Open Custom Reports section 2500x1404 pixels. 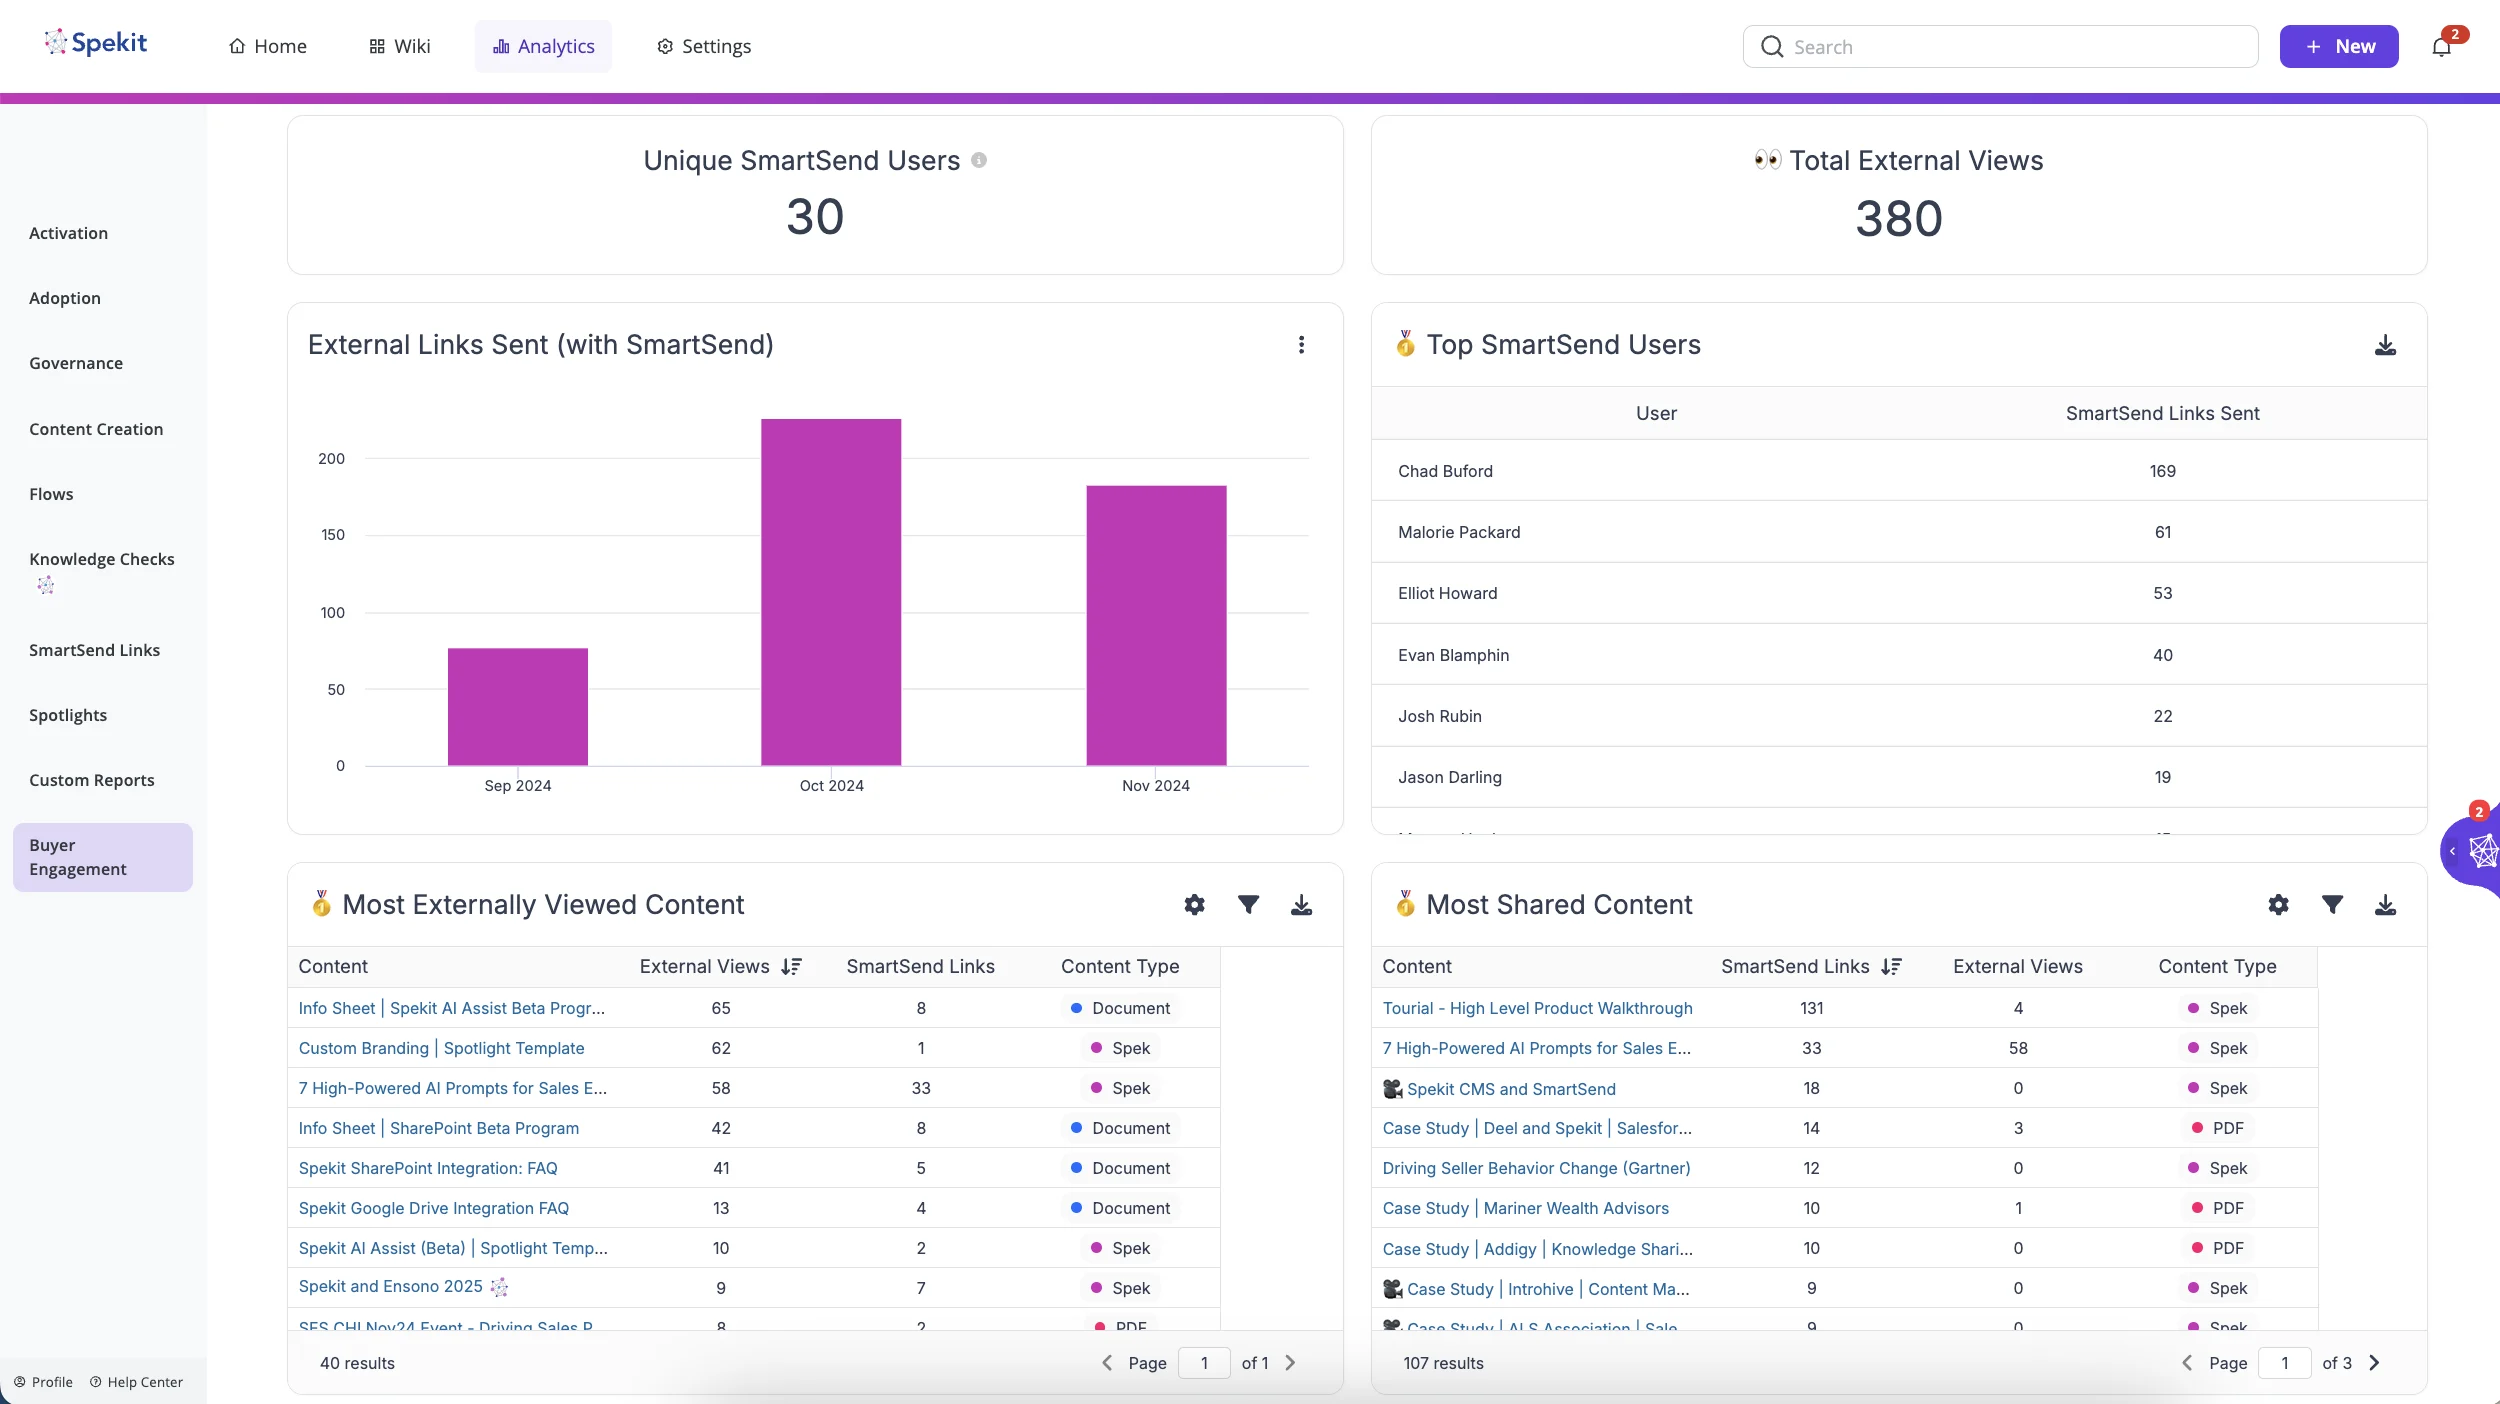tap(92, 780)
